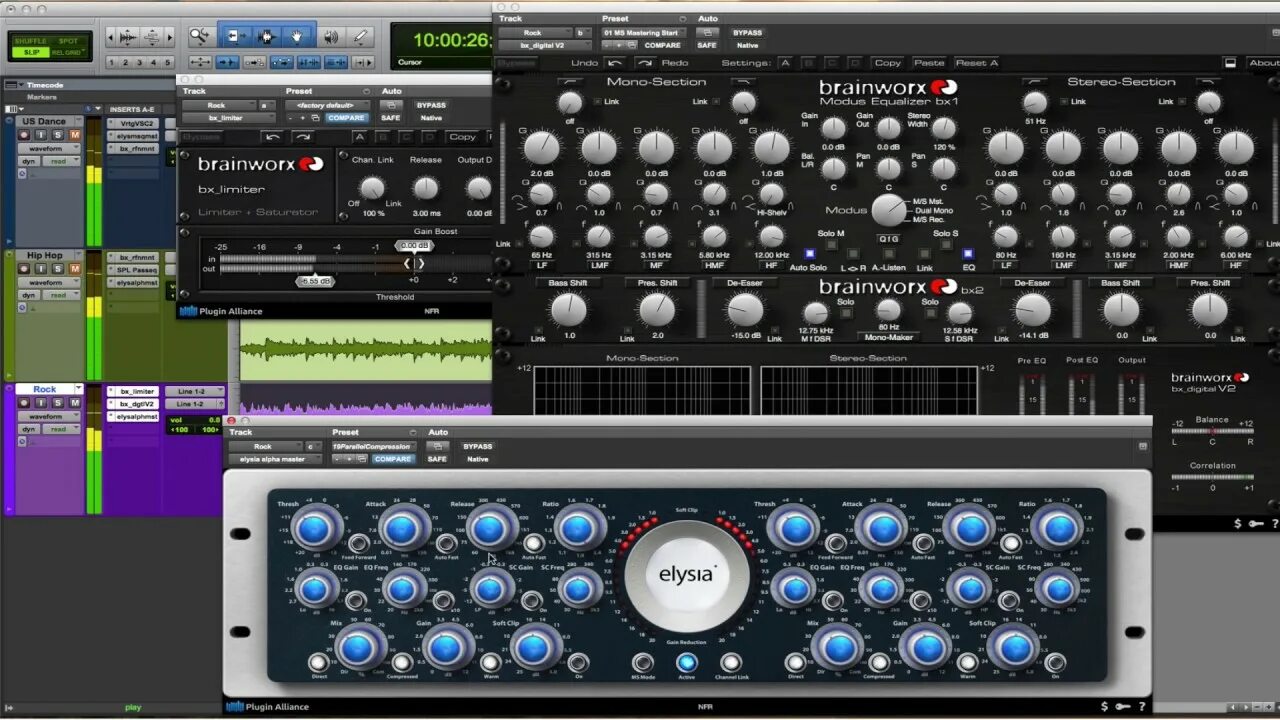This screenshot has height=720, width=1280.
Task: Toggle BYPASS in bx_digital V2 header
Action: [747, 33]
